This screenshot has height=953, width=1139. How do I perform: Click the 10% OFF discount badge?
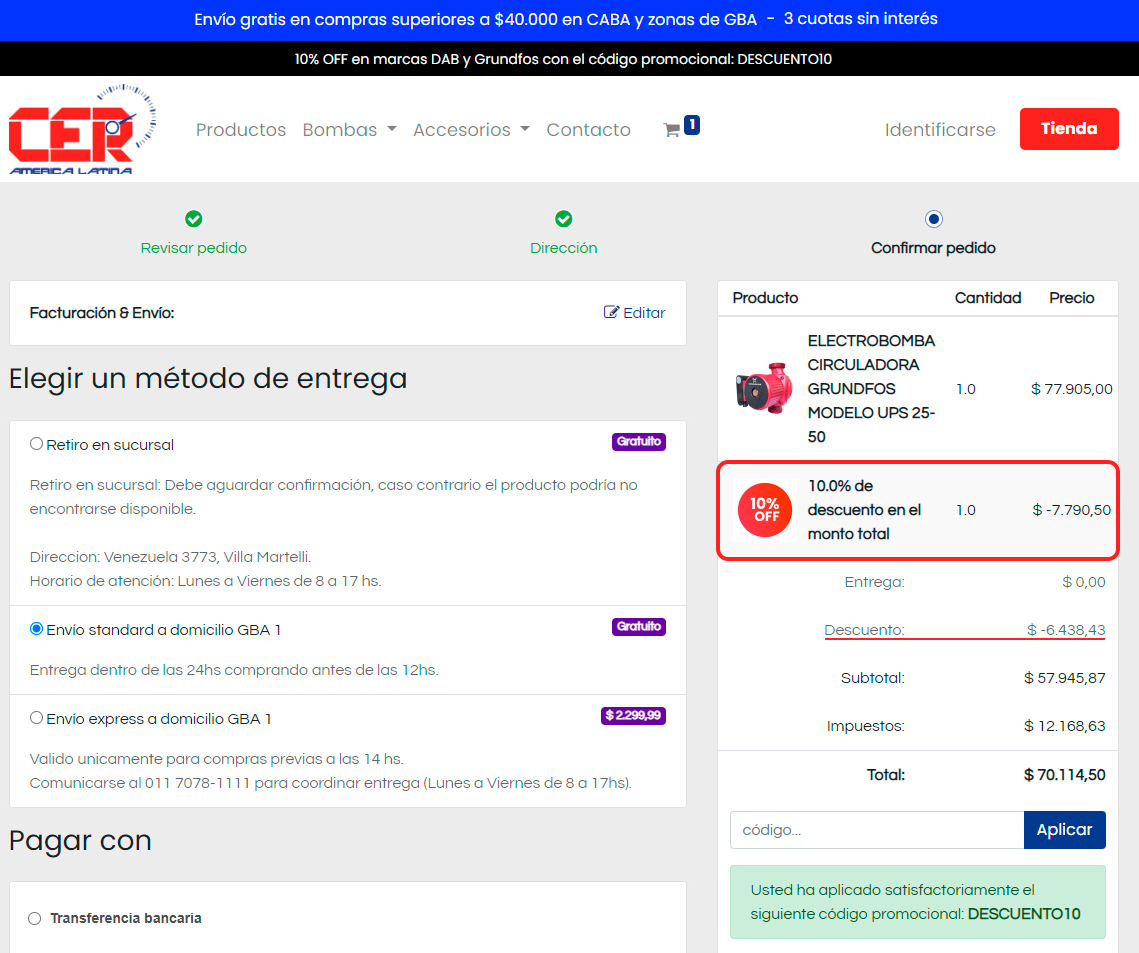[764, 510]
